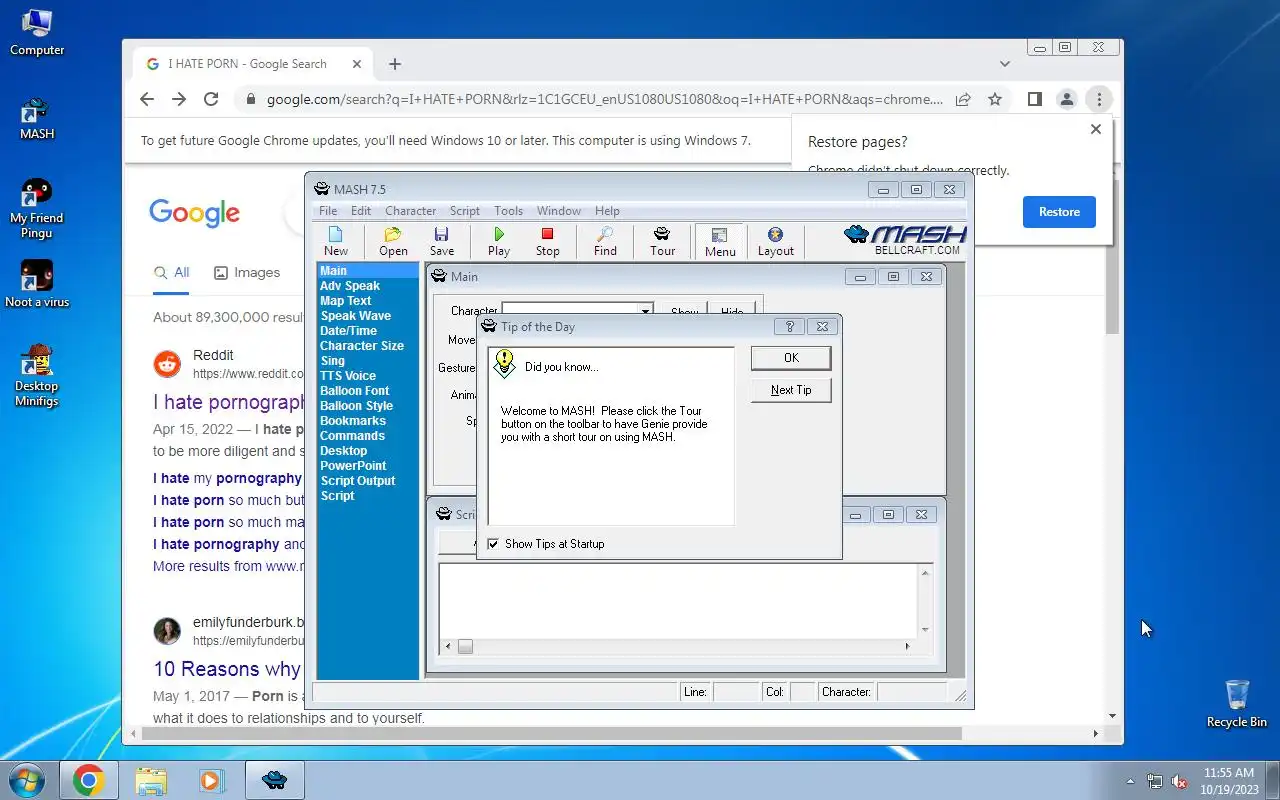Click the red Stop toolbar icon
Screen dimensions: 1280x800
(547, 241)
